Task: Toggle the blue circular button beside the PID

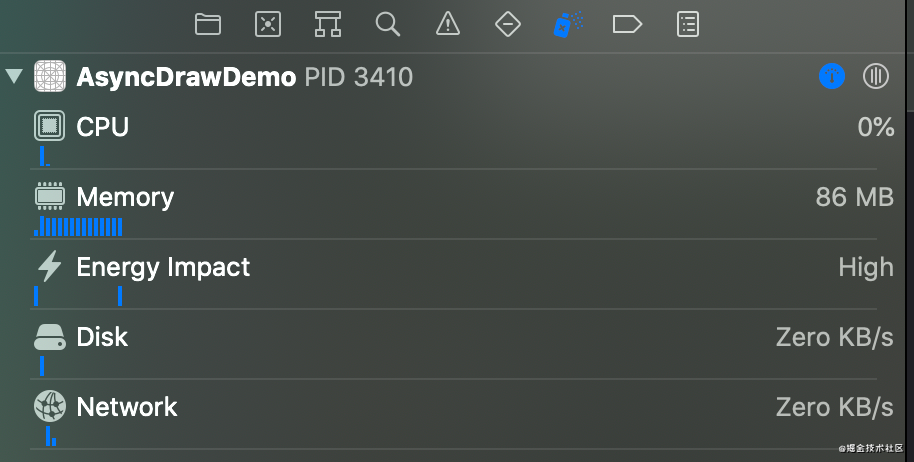Action: coord(833,76)
